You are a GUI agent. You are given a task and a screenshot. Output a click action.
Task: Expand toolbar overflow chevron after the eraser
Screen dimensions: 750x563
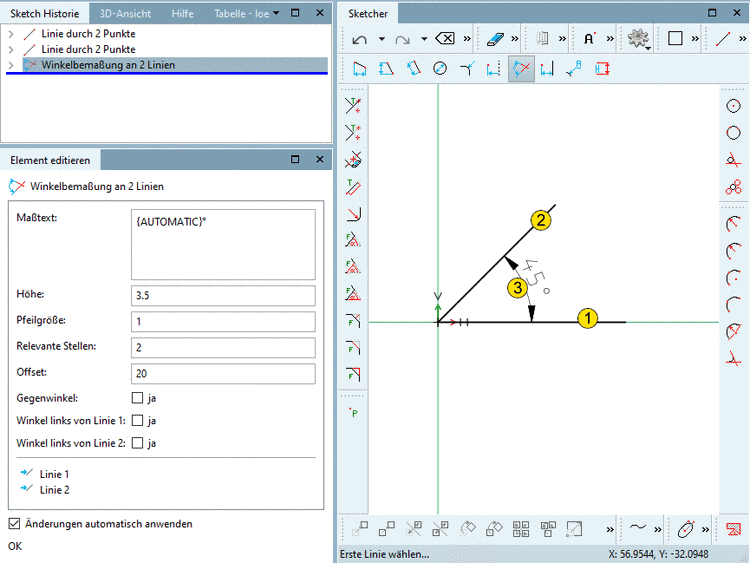[x=515, y=39]
